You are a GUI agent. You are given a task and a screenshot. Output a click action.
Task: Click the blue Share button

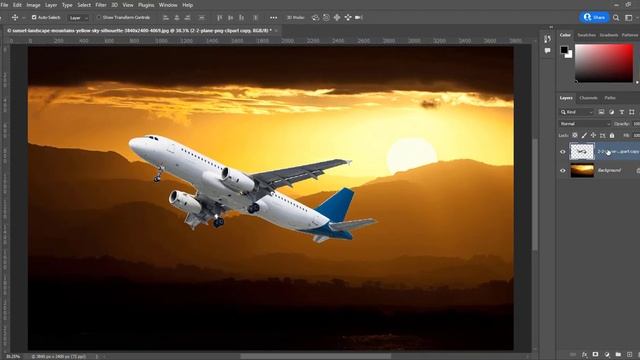594,18
